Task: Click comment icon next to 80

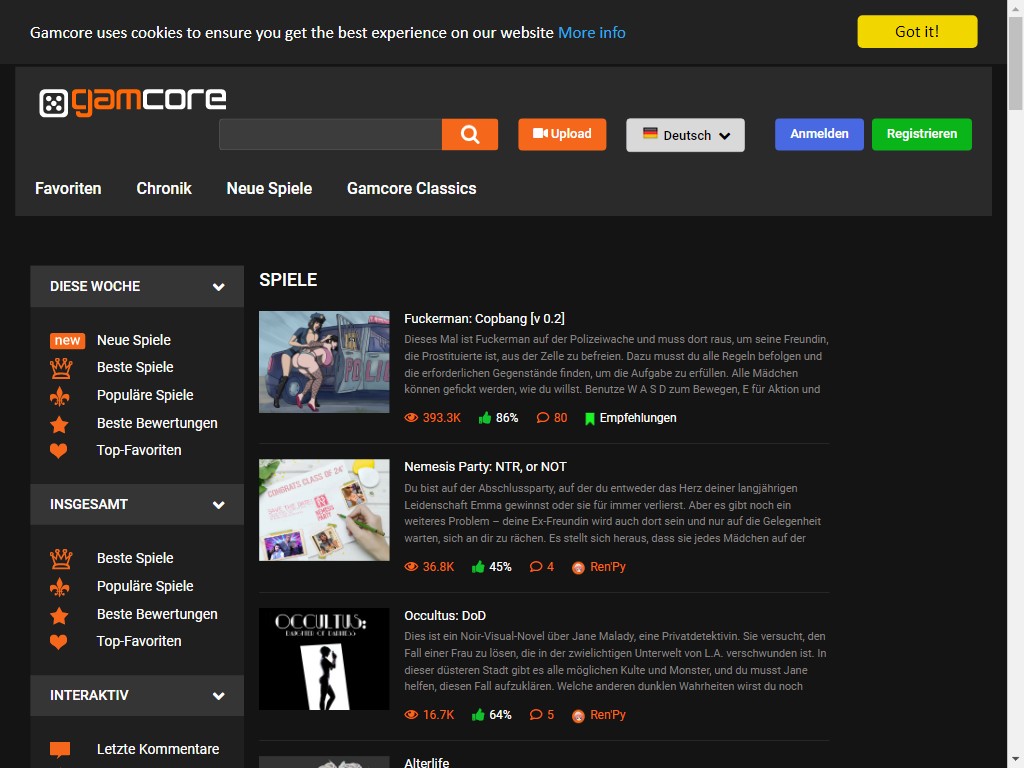Action: click(543, 418)
